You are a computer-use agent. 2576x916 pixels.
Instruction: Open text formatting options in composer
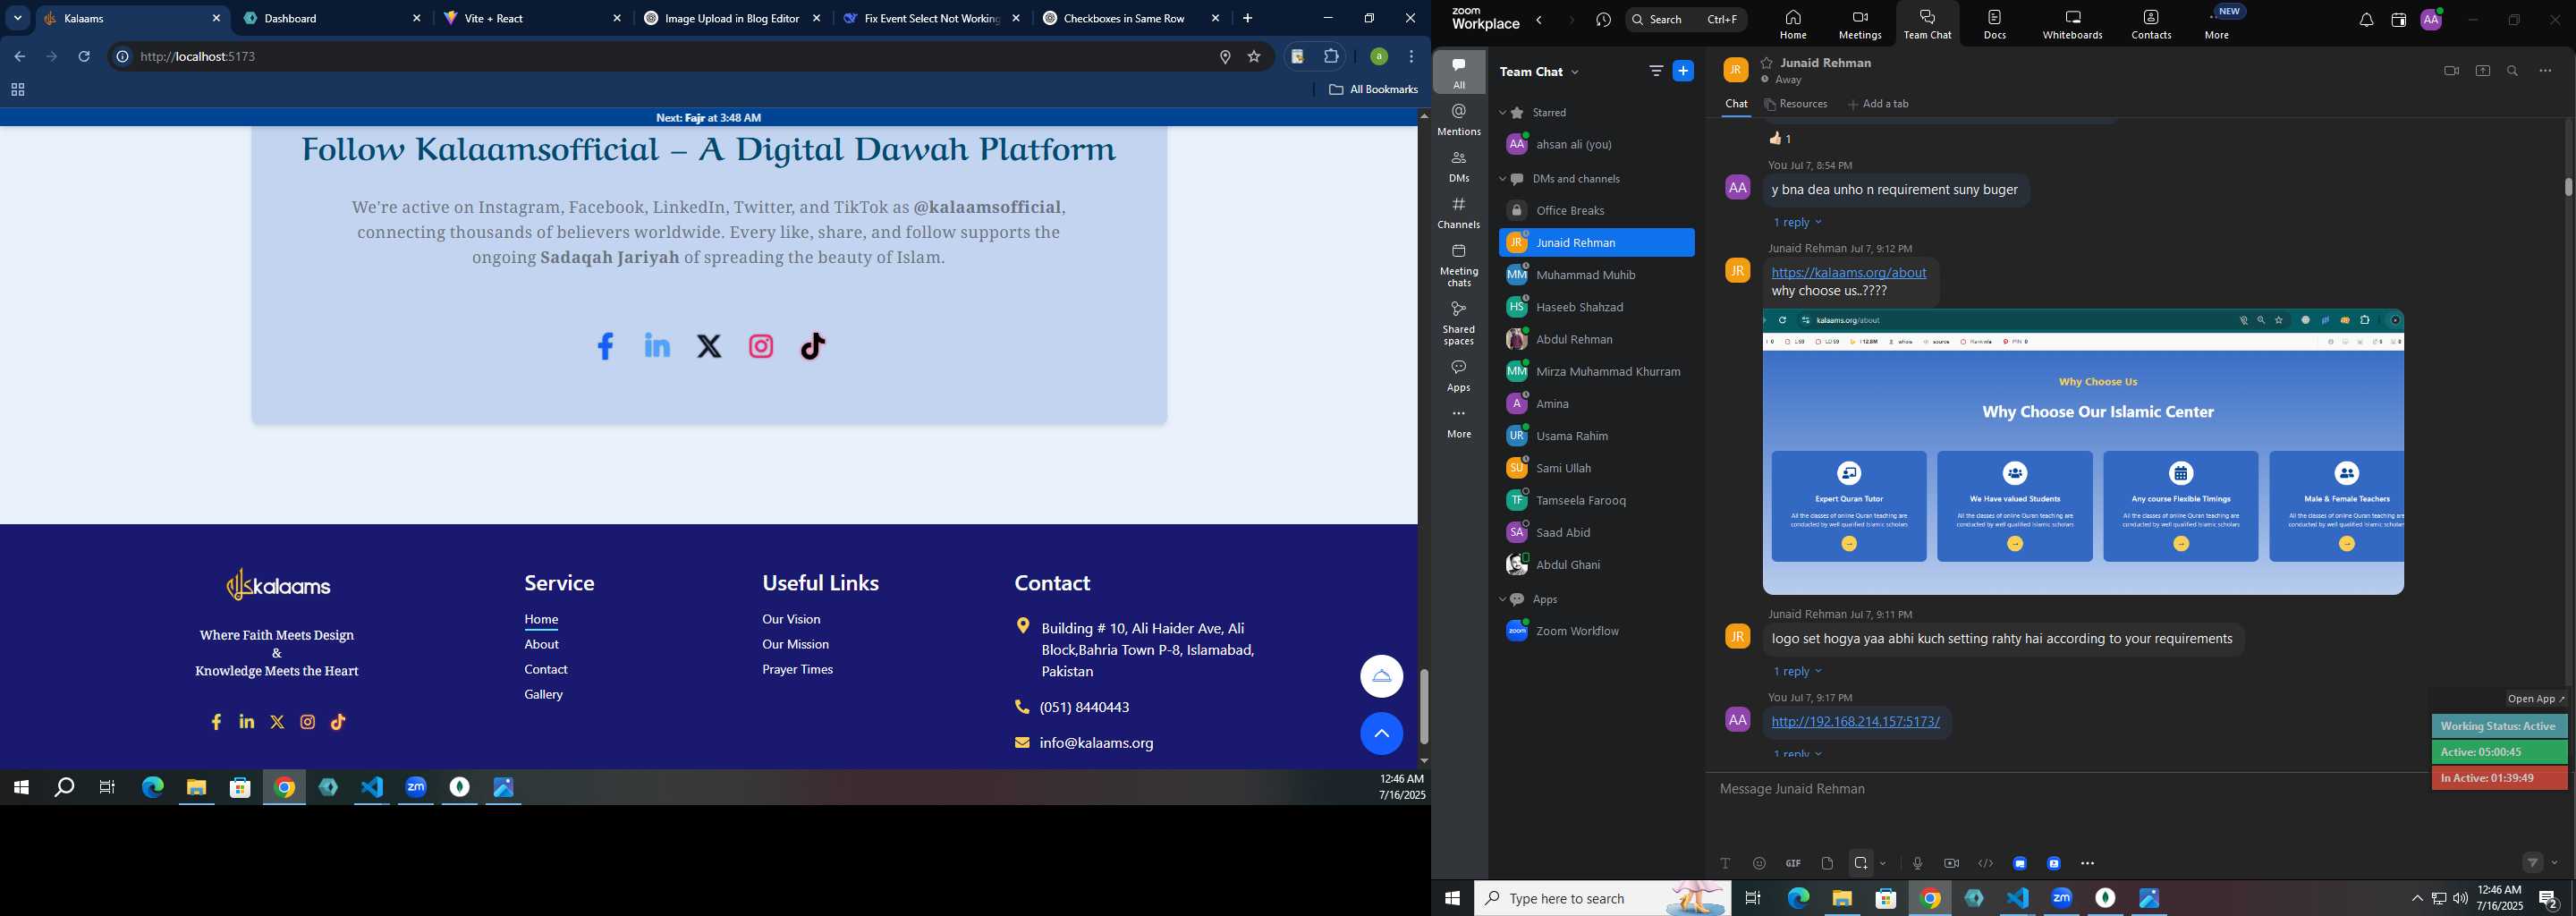pos(1725,863)
